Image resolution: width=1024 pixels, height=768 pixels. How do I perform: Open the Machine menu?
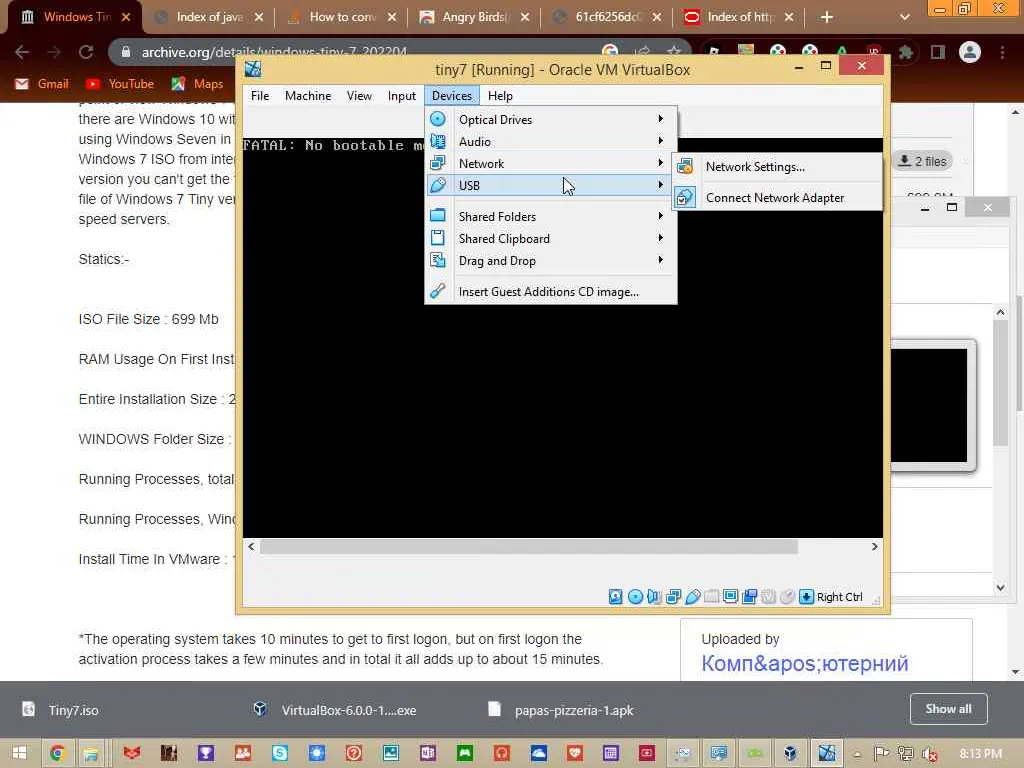308,95
